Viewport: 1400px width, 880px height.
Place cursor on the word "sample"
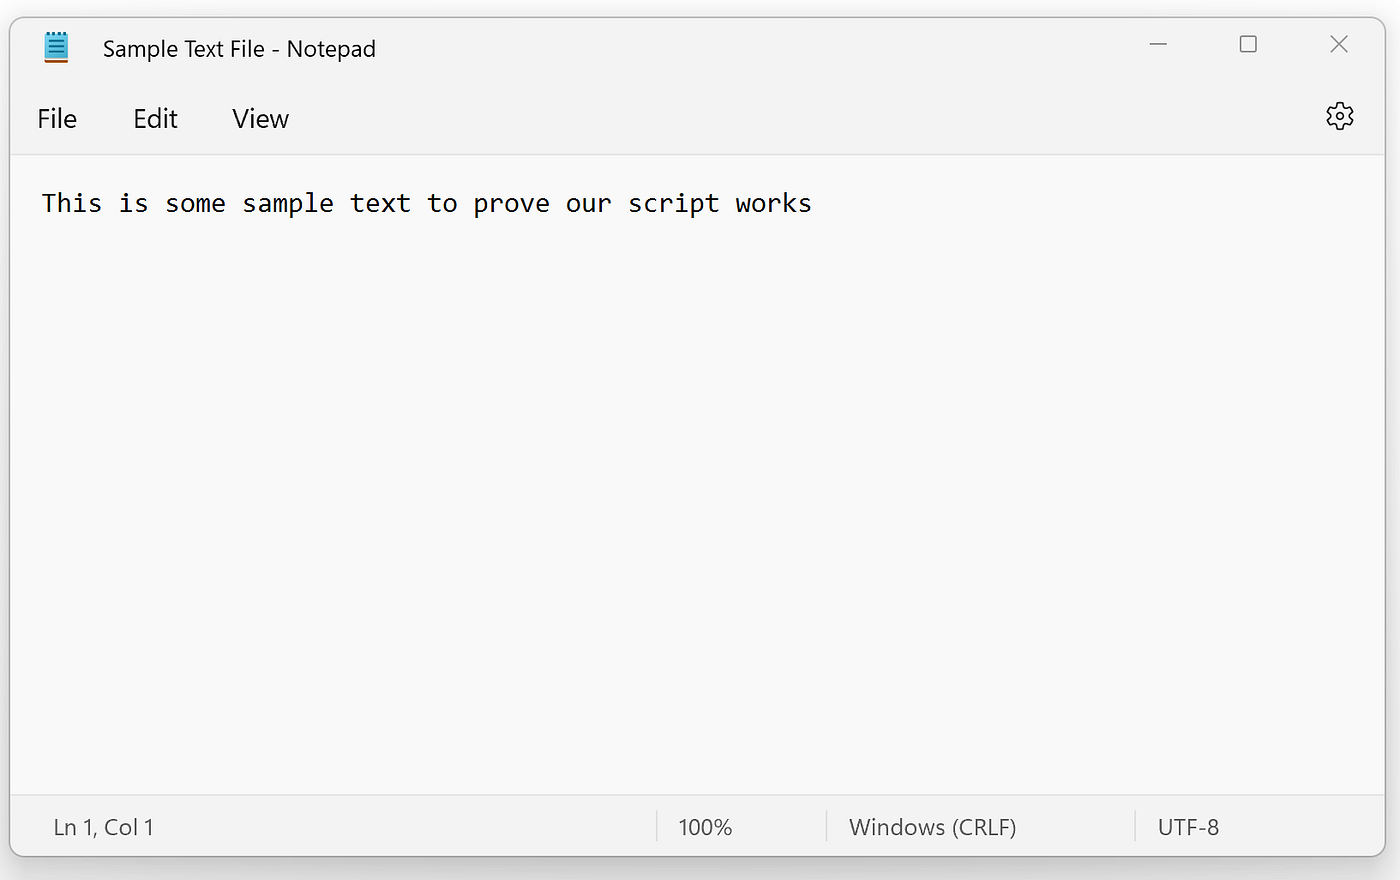tap(288, 204)
